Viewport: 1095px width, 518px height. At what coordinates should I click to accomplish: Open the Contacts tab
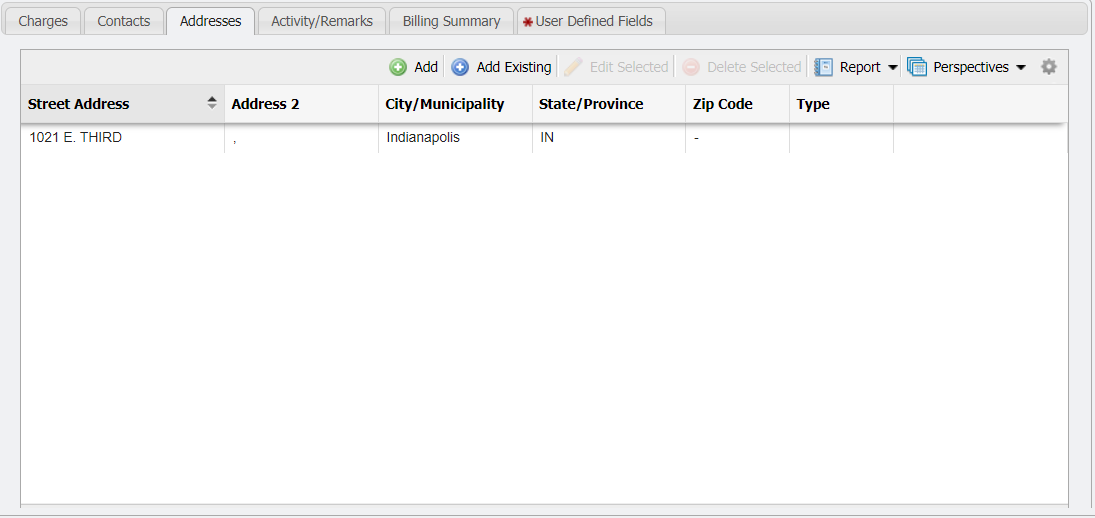coord(124,21)
